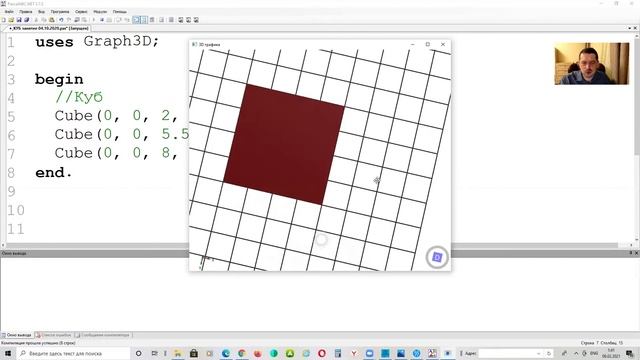Open the Программа menu
Viewport: 640px width, 360px height.
[x=60, y=12]
